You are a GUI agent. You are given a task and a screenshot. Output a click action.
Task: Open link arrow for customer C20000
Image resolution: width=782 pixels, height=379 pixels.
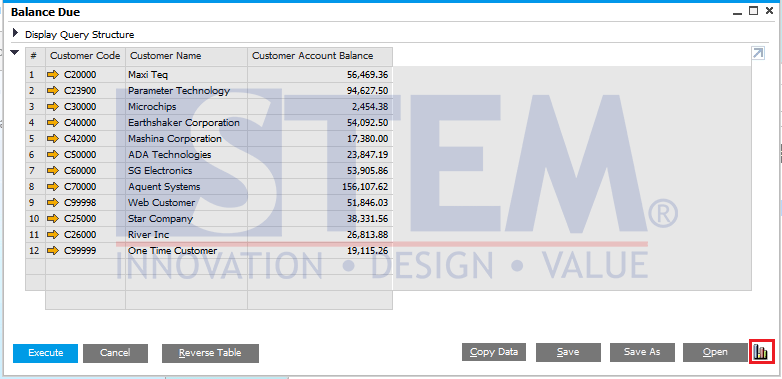(52, 75)
